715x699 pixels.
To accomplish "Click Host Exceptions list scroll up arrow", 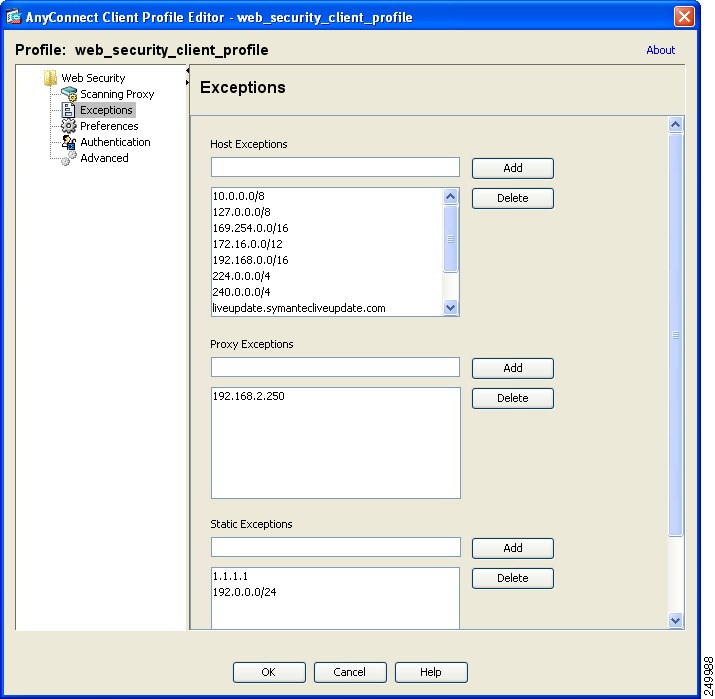I will (x=451, y=197).
